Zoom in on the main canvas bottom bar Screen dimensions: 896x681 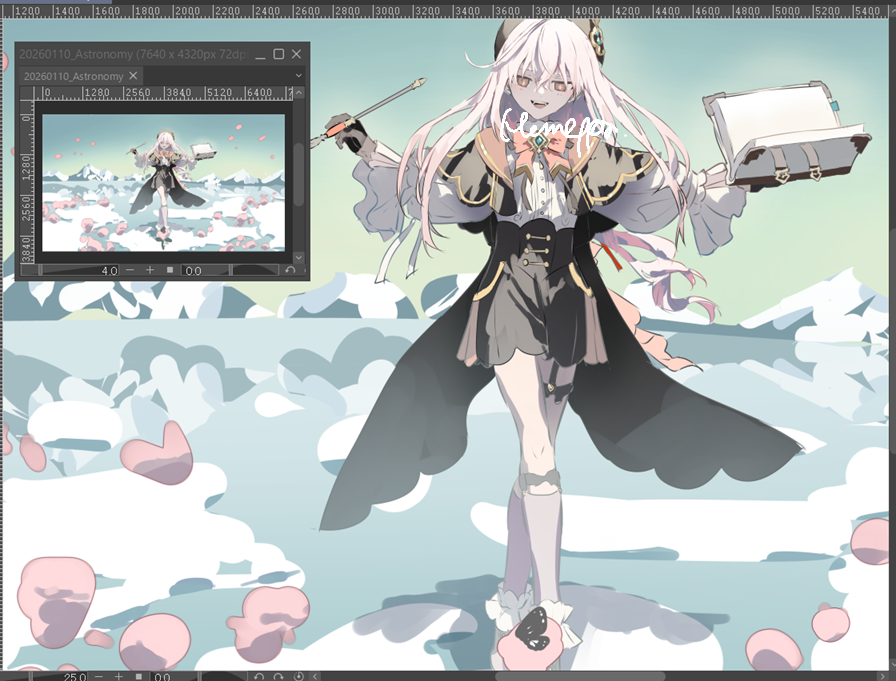(x=119, y=676)
